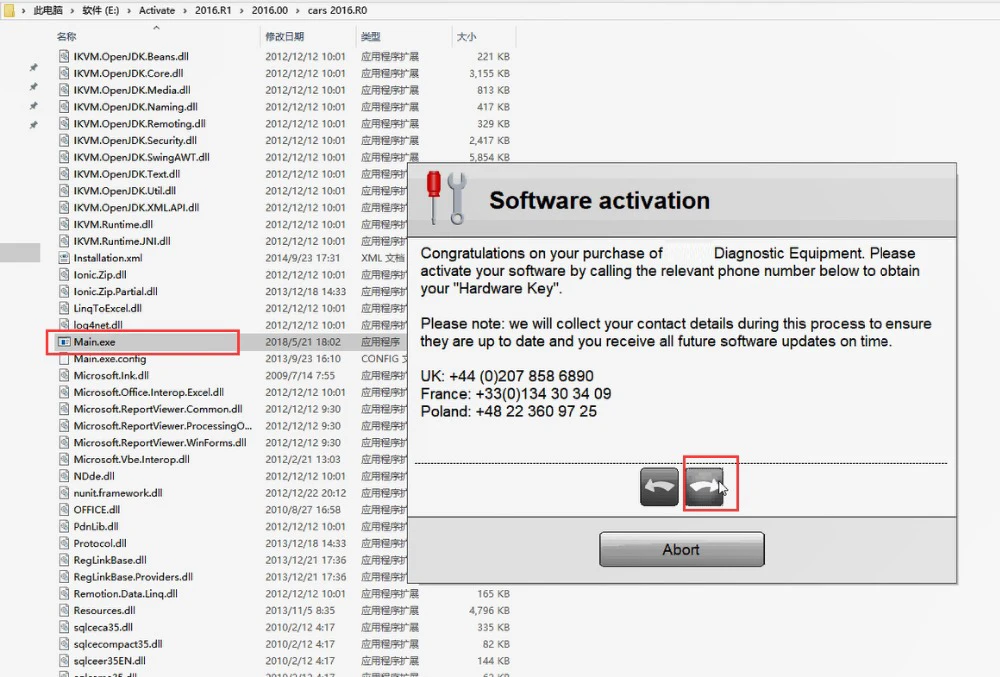Image resolution: width=1000 pixels, height=677 pixels.
Task: Select Microsoft.Office.Interop.Excel.dll file
Action: [149, 393]
